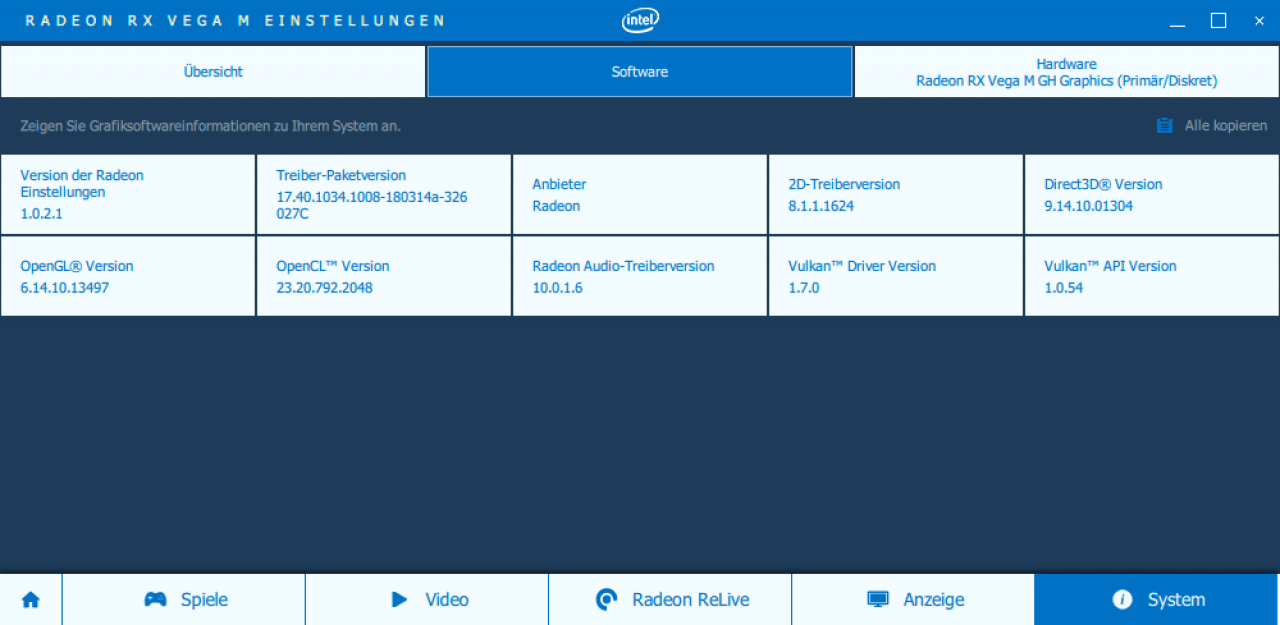Open the Hardware Radeon RX Vega M tab
This screenshot has height=625, width=1280.
tap(1067, 72)
